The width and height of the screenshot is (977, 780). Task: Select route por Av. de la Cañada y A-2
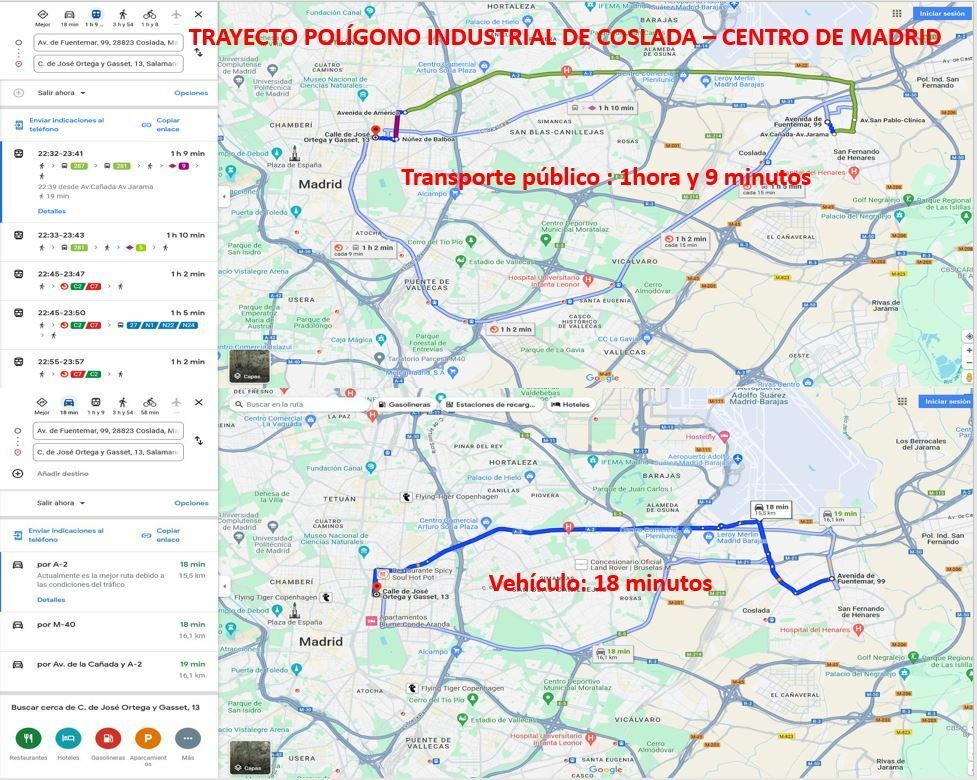[x=109, y=670]
